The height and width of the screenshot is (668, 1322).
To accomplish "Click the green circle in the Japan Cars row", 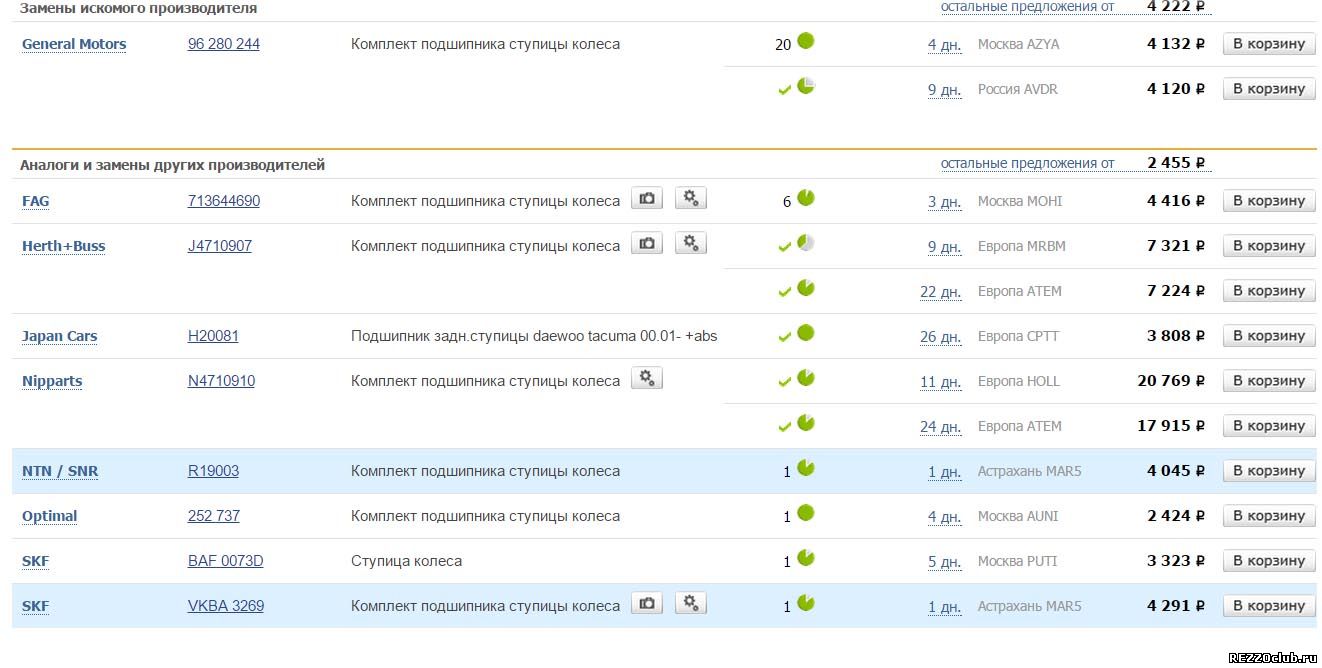I will tap(806, 333).
